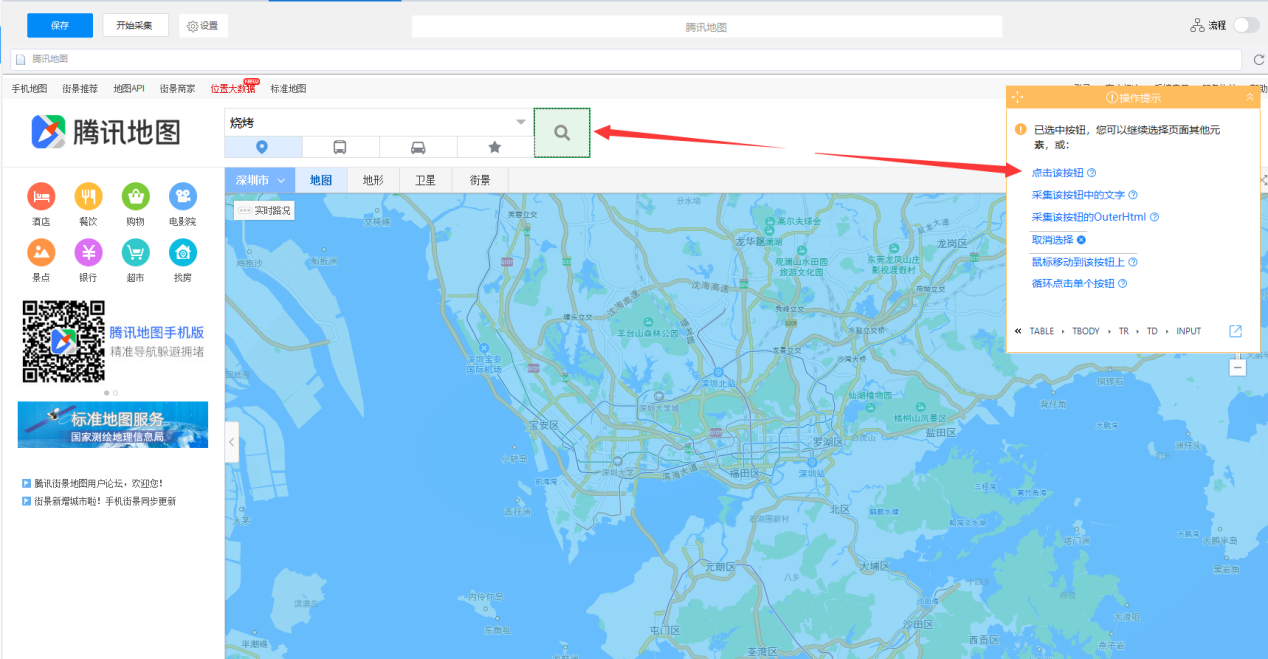The height and width of the screenshot is (659, 1268).
Task: Choose 取消选择 option
Action: pos(1052,240)
